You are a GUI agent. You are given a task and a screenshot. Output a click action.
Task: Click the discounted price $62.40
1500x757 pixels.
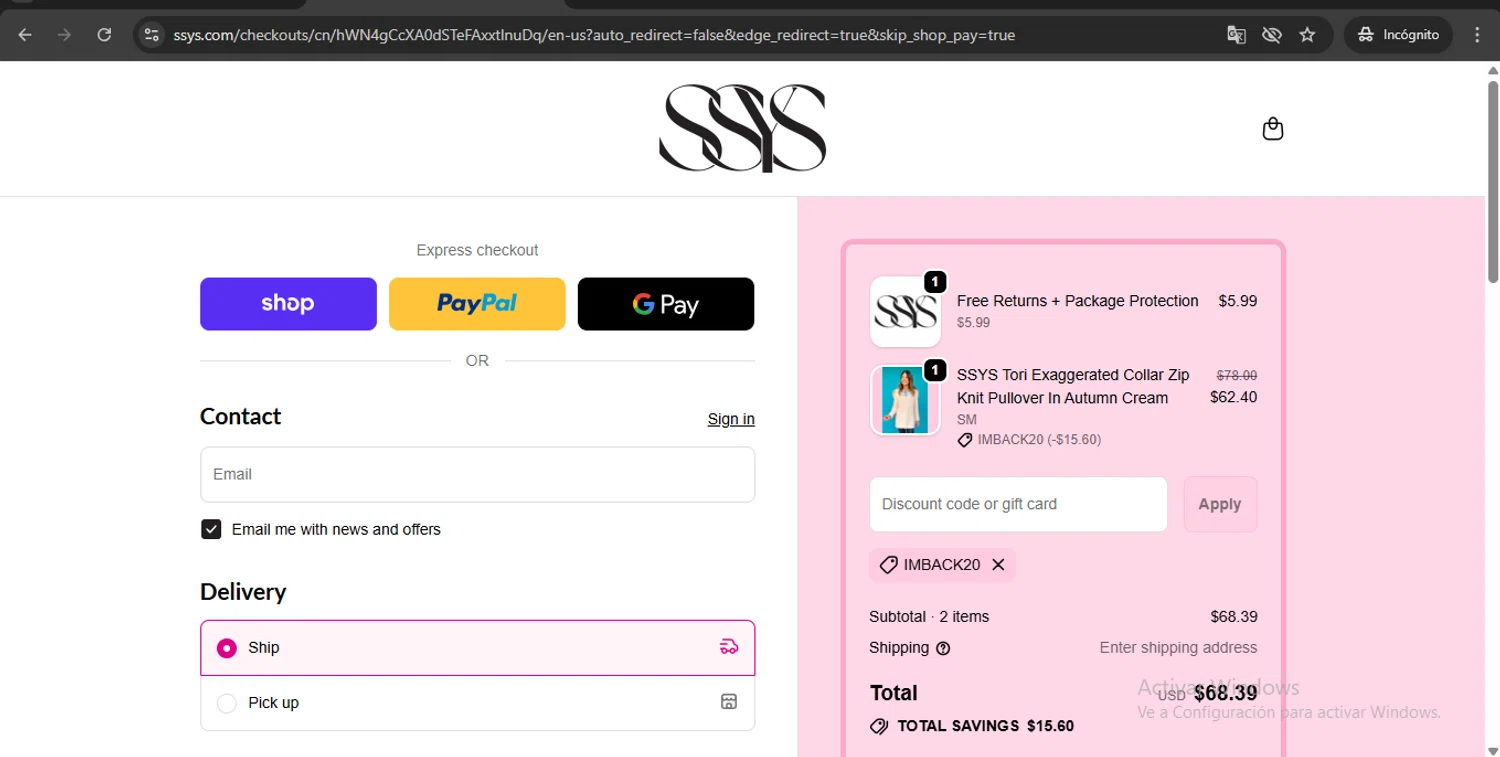point(1234,397)
